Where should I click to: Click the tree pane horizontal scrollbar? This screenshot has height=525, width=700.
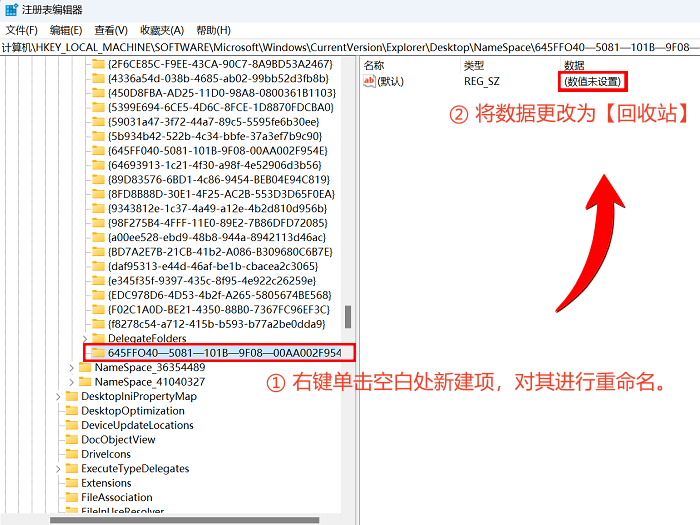click(x=184, y=520)
